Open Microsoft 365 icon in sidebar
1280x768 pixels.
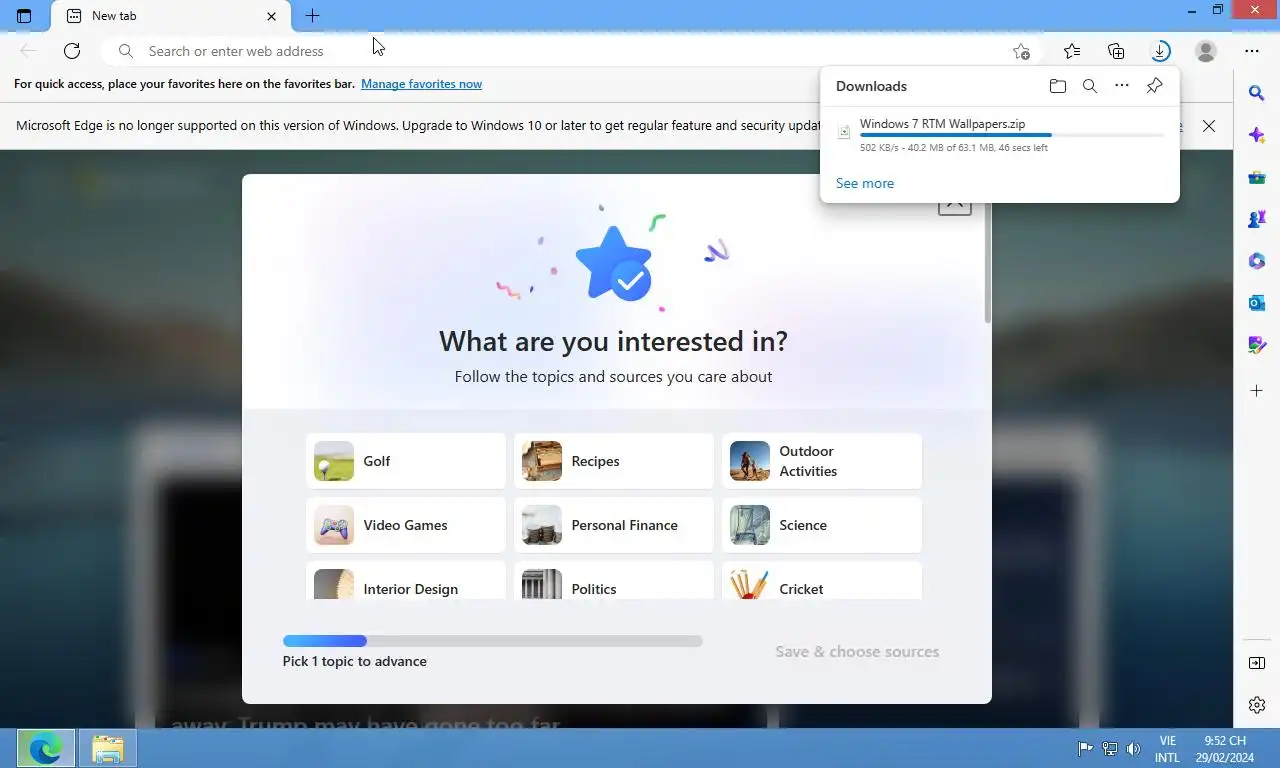[x=1257, y=261]
